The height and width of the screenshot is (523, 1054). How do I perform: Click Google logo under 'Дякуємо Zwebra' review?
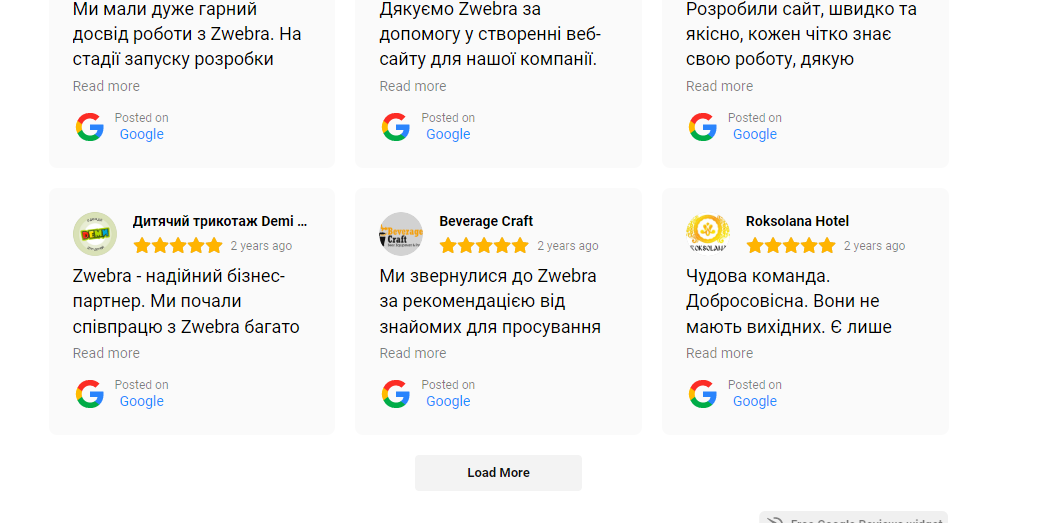(x=396, y=127)
